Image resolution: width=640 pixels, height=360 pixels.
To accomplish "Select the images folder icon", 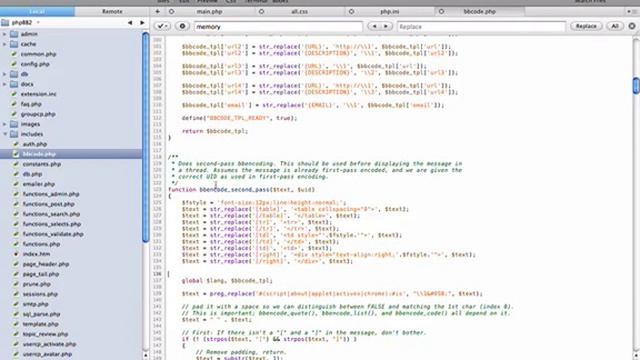I will [x=14, y=124].
